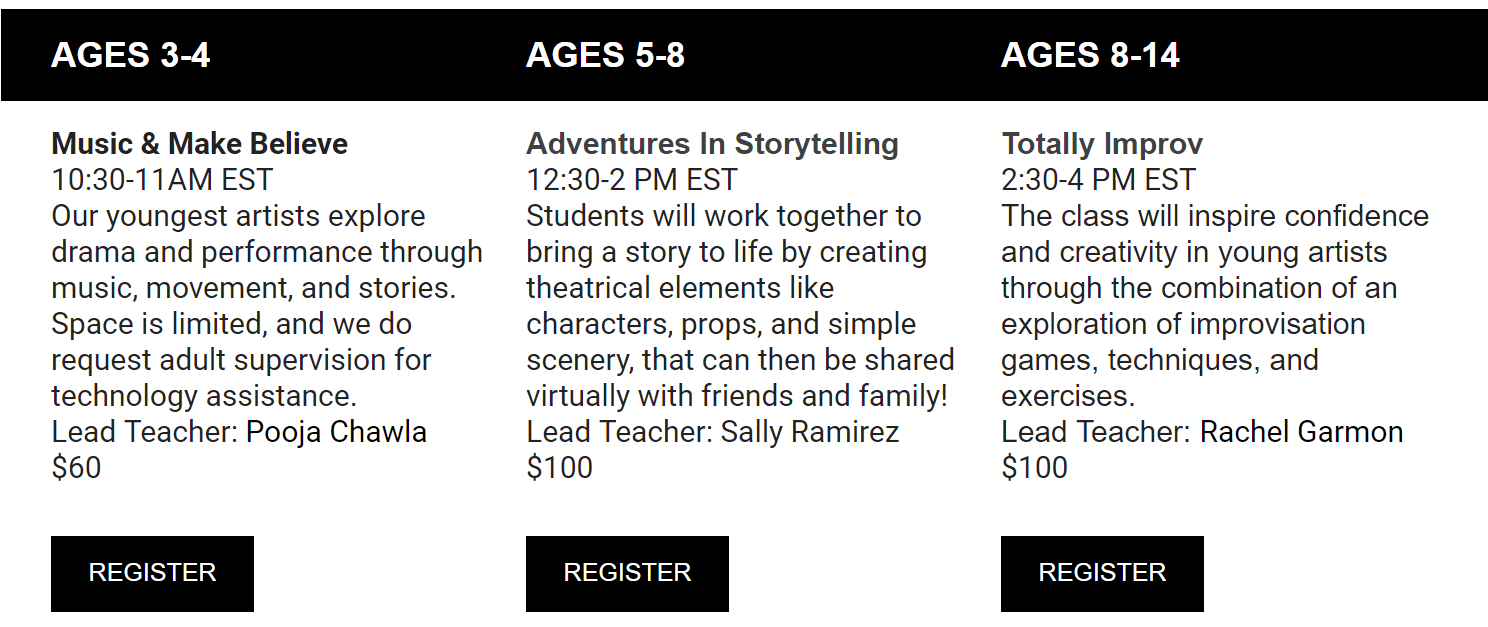Open lead teacher Pooja Chawla's link
This screenshot has height=627, width=1488.
(336, 432)
